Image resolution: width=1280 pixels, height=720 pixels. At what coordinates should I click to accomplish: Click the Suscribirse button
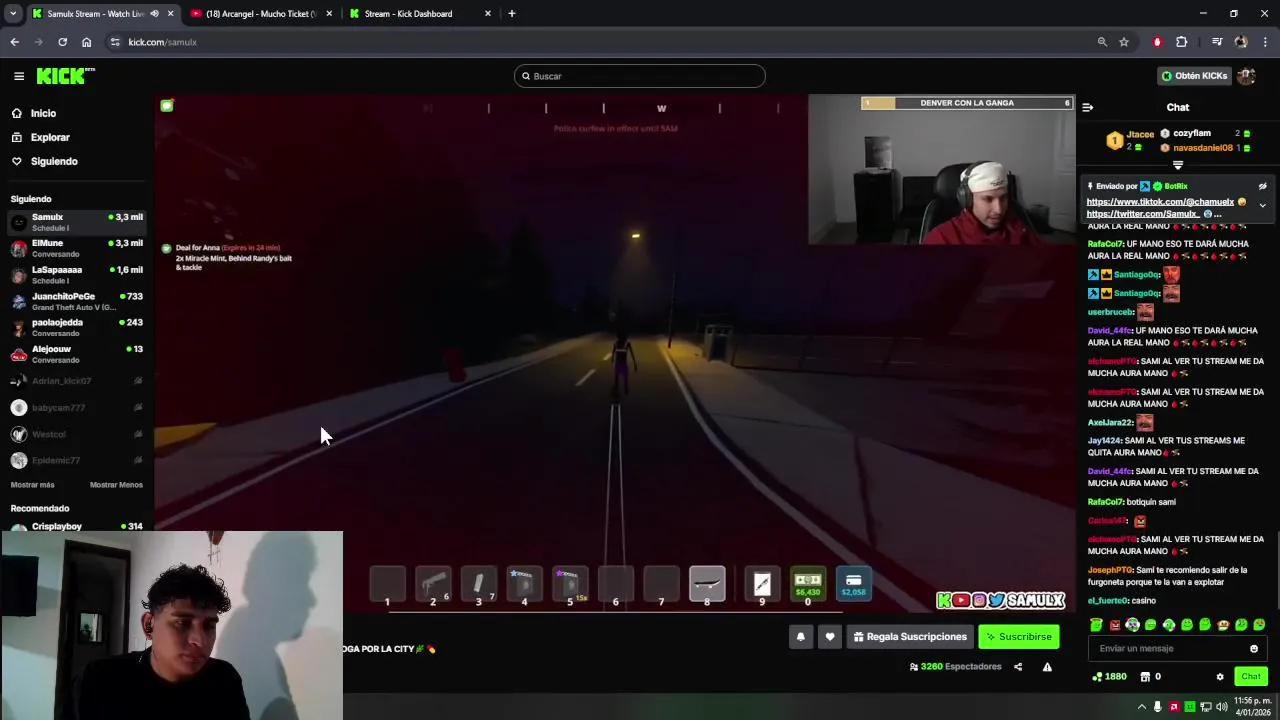pos(1018,636)
